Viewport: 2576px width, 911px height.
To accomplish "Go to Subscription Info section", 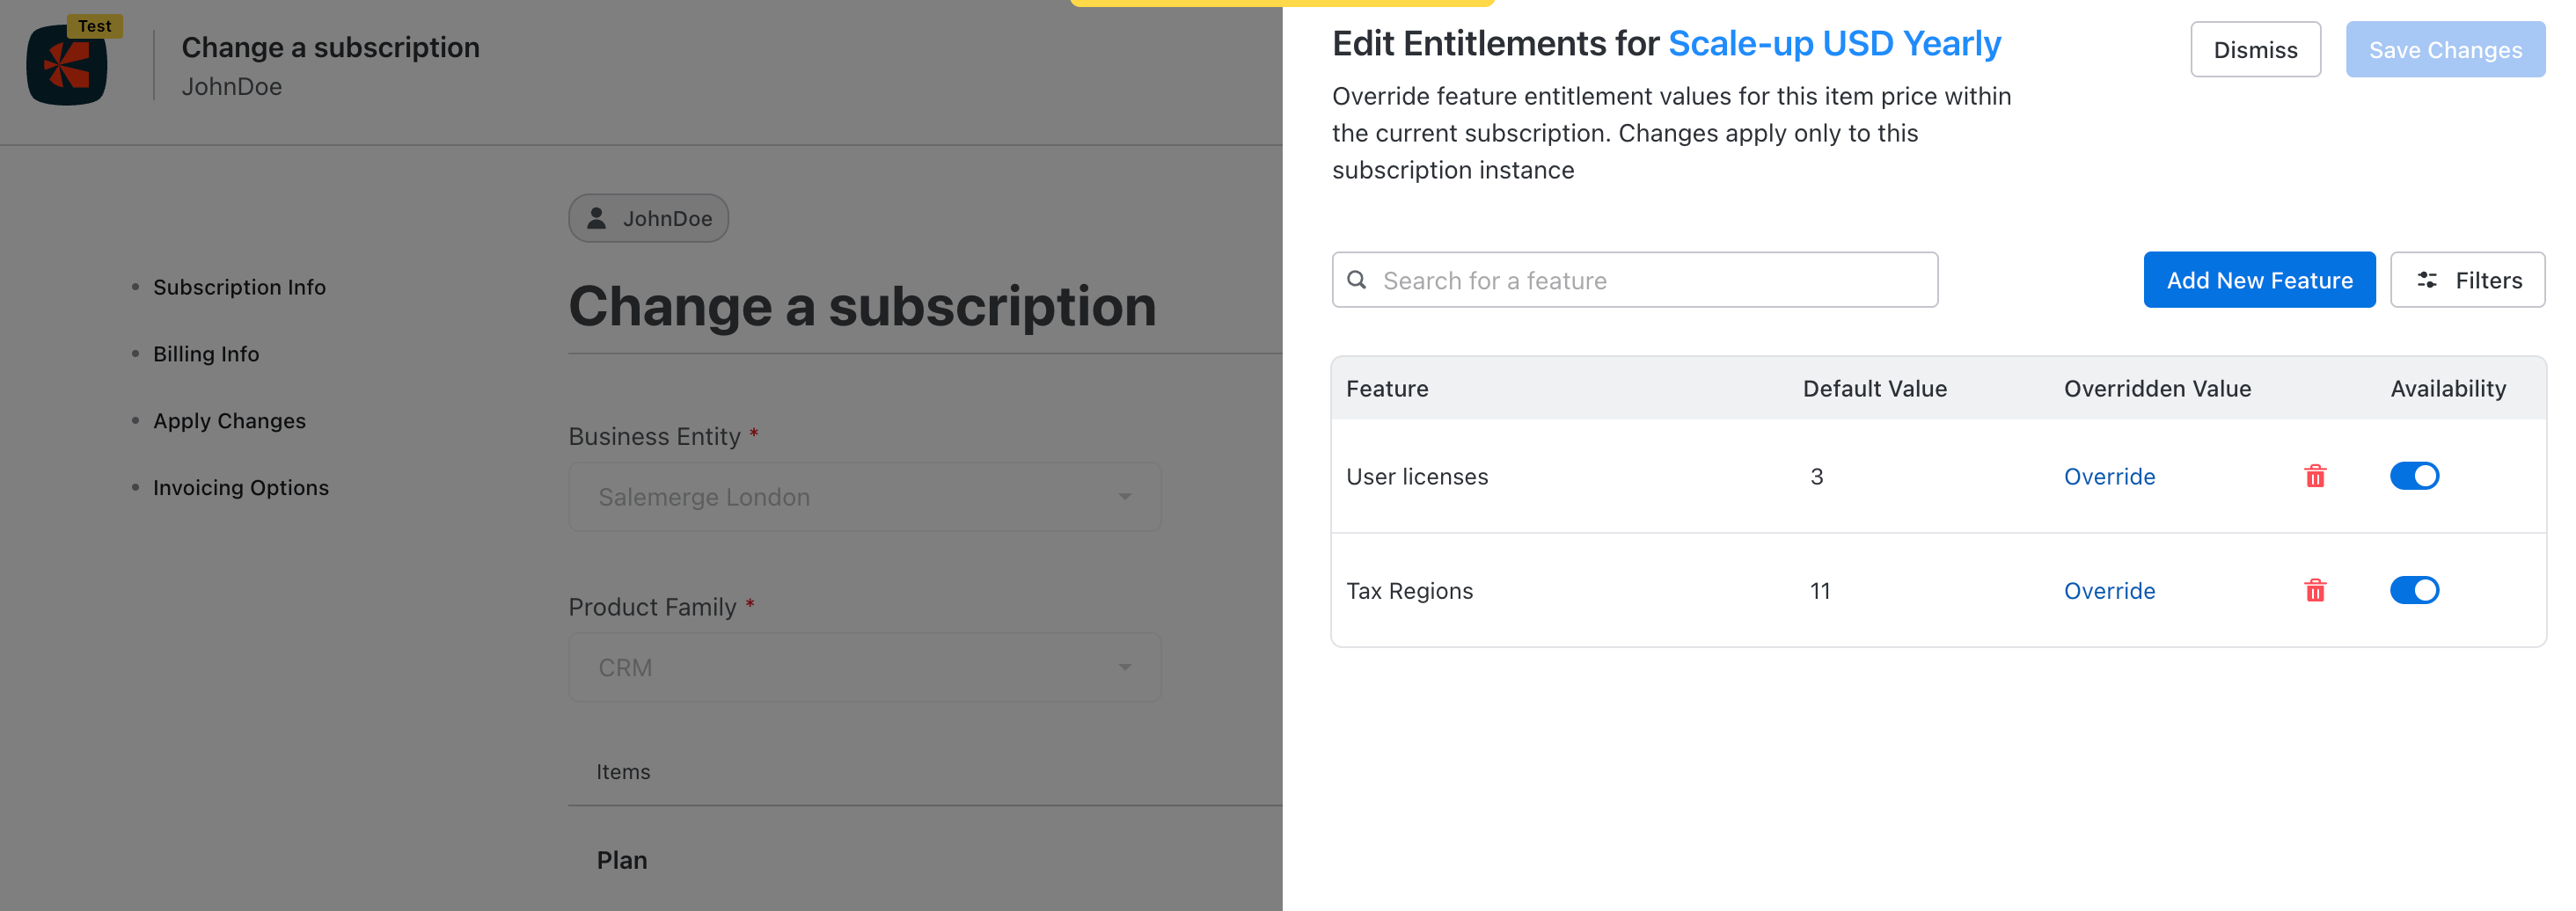I will tap(239, 287).
